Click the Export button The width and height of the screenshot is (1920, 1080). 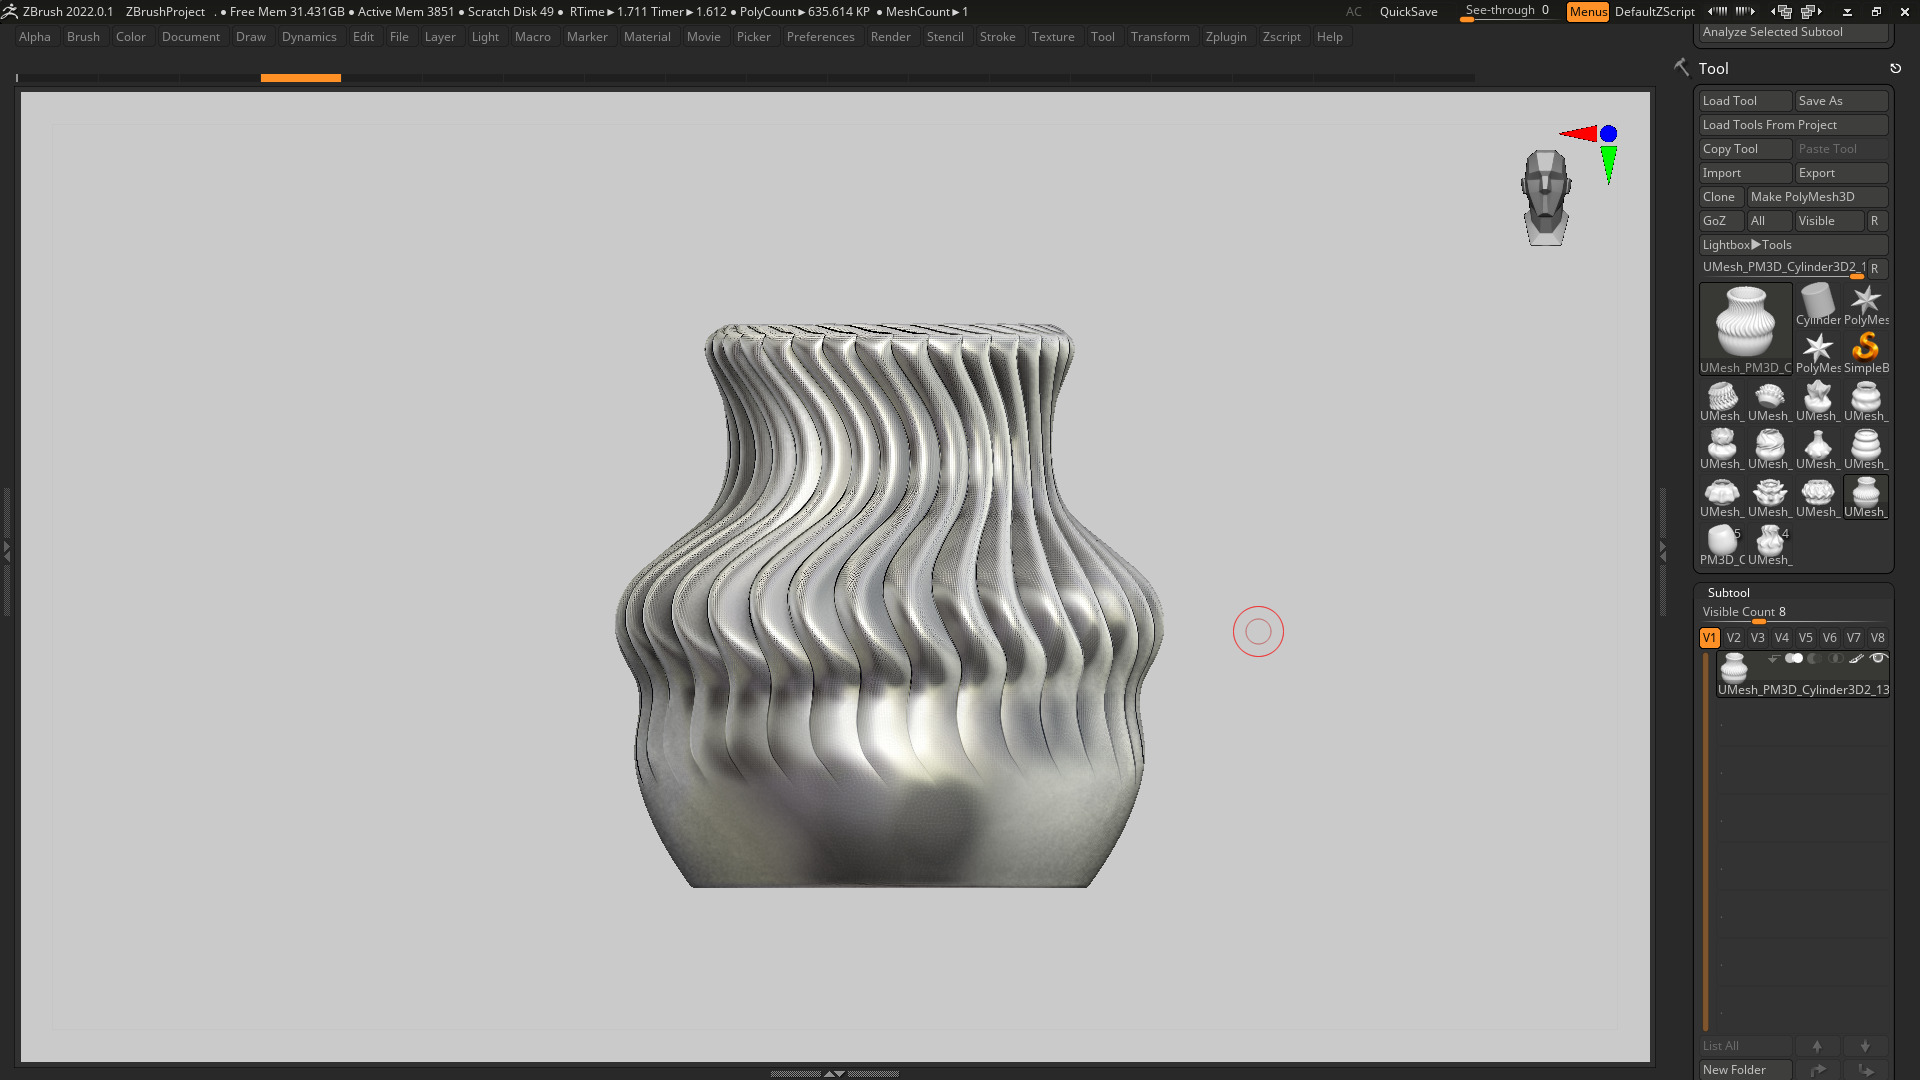(x=1841, y=172)
